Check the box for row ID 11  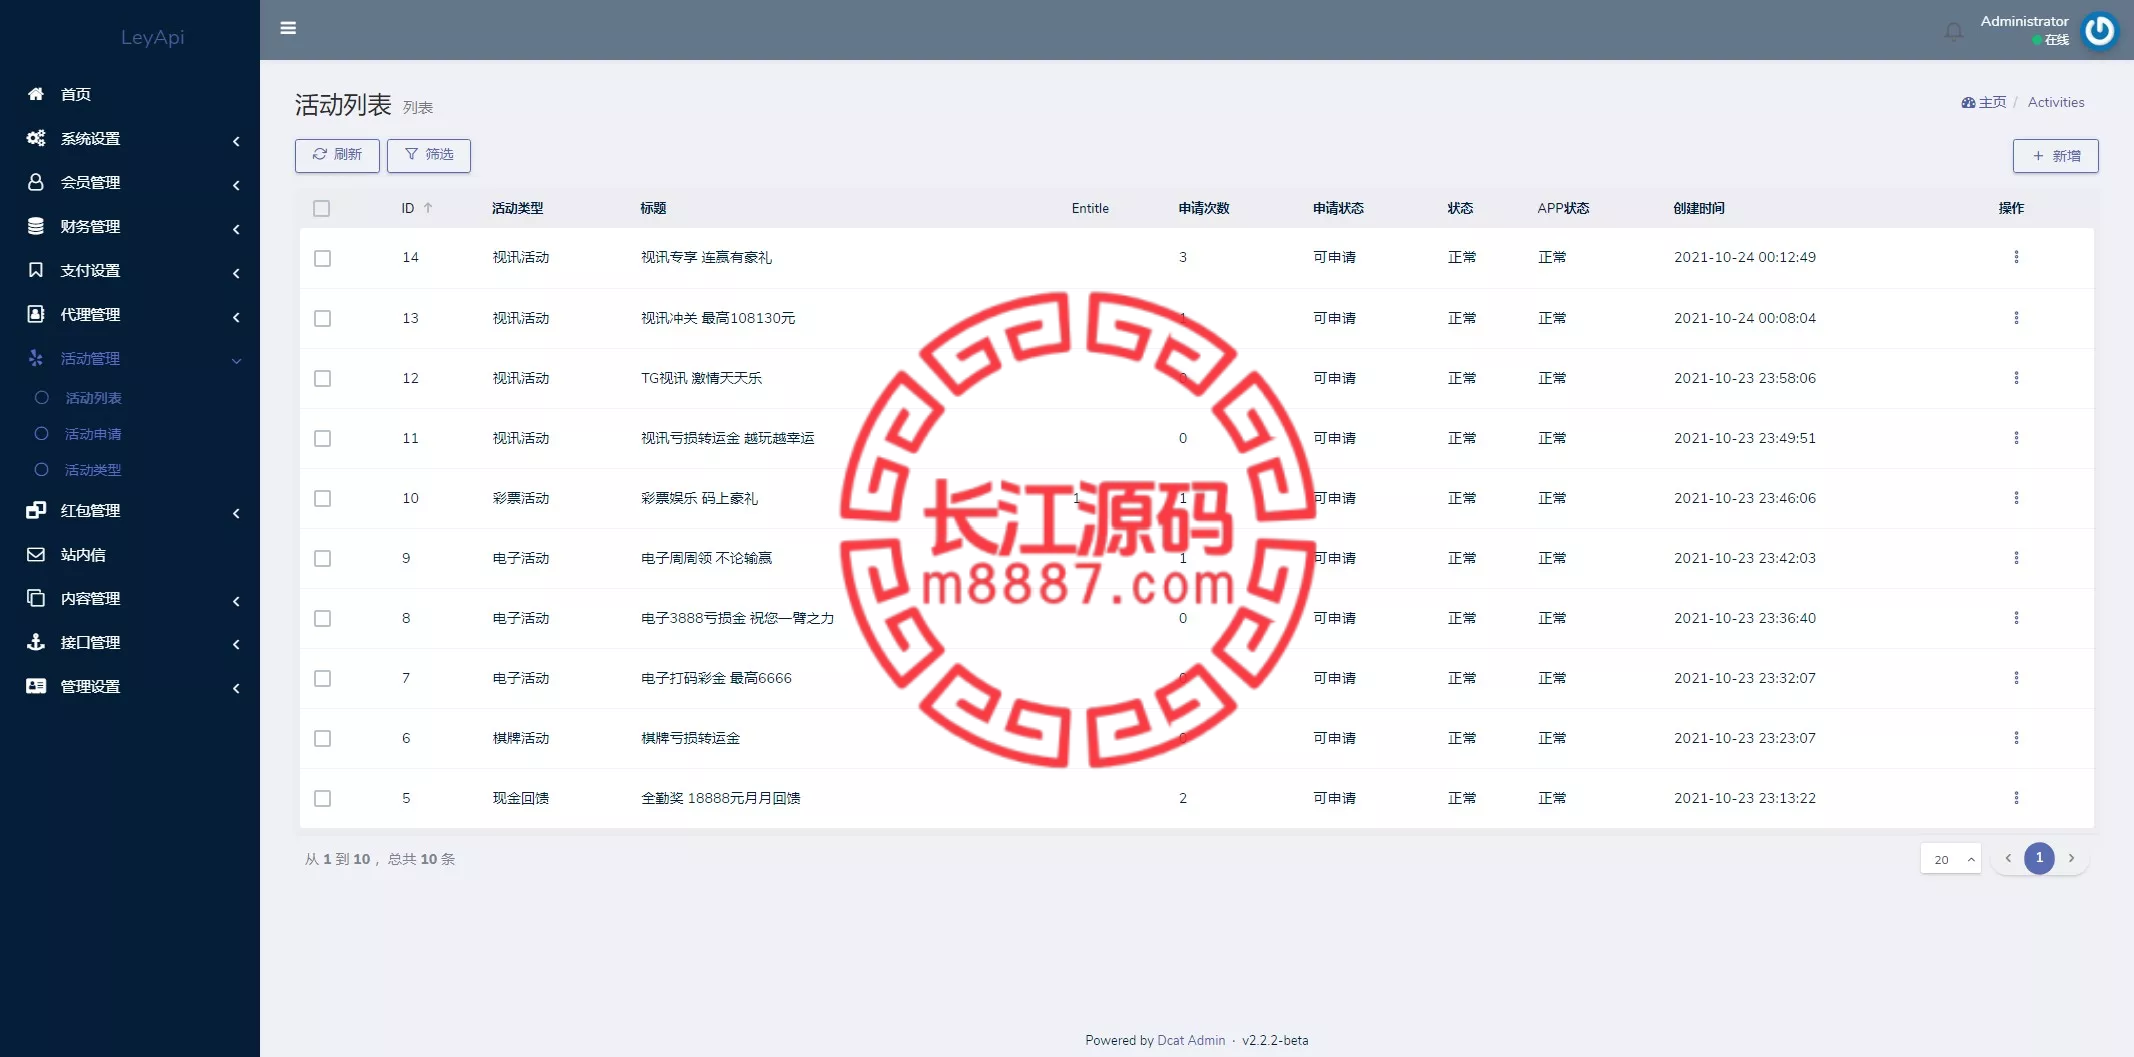[322, 438]
